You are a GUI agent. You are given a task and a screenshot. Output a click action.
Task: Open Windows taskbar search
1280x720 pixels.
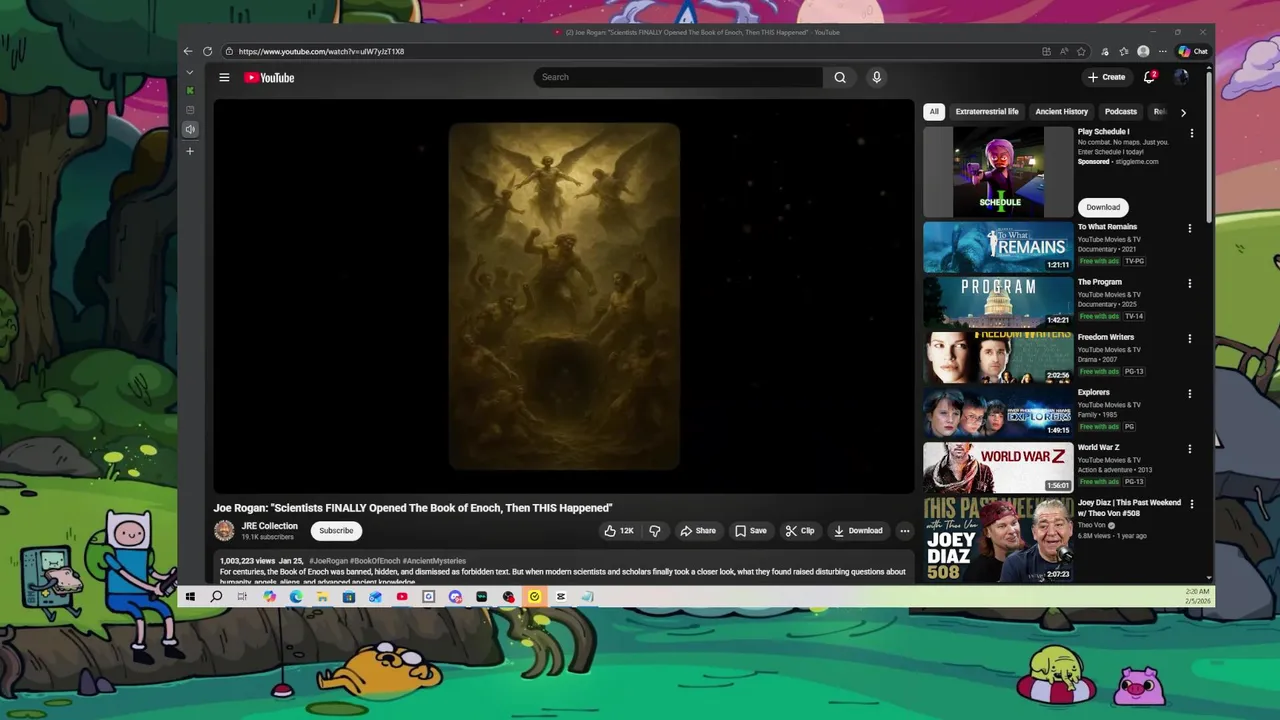[216, 597]
